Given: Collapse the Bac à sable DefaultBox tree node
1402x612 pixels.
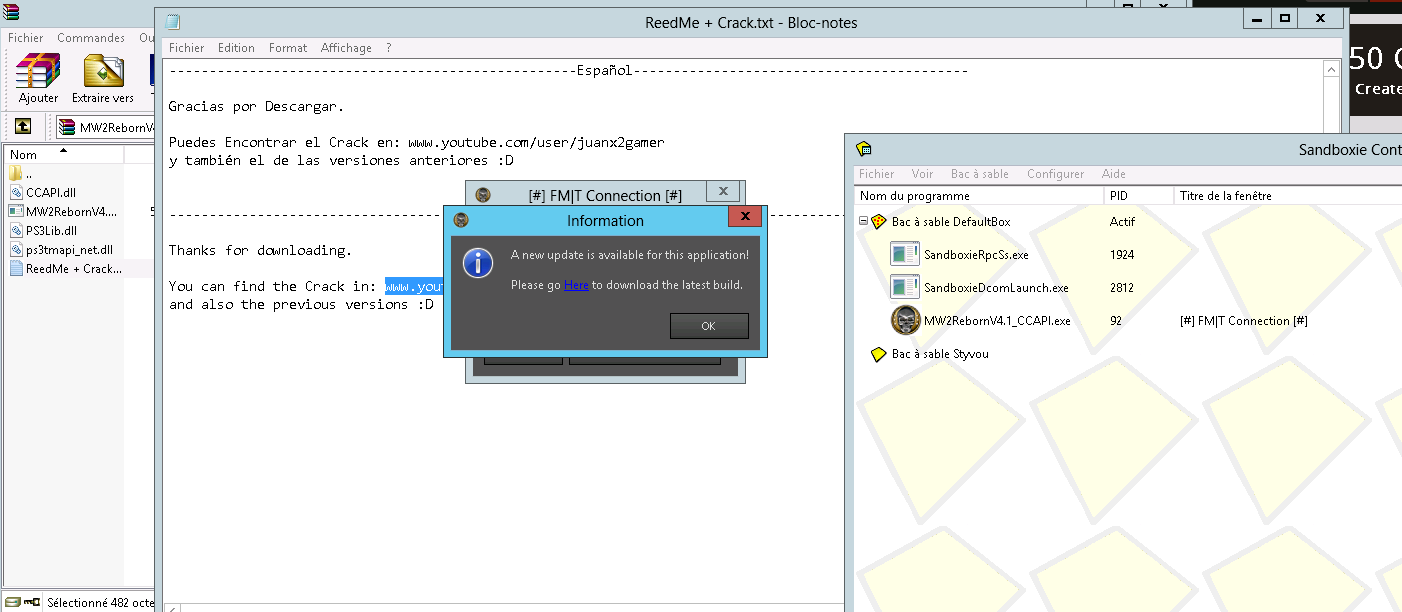Looking at the screenshot, I should point(863,222).
